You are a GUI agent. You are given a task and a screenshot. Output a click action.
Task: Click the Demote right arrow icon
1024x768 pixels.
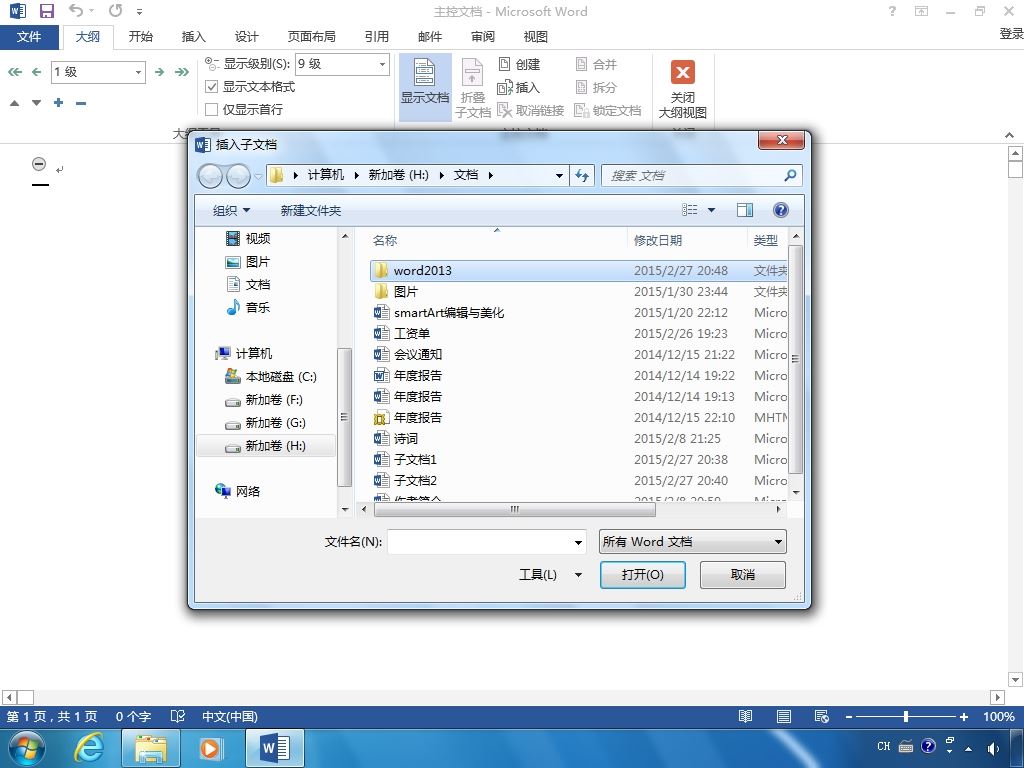159,72
